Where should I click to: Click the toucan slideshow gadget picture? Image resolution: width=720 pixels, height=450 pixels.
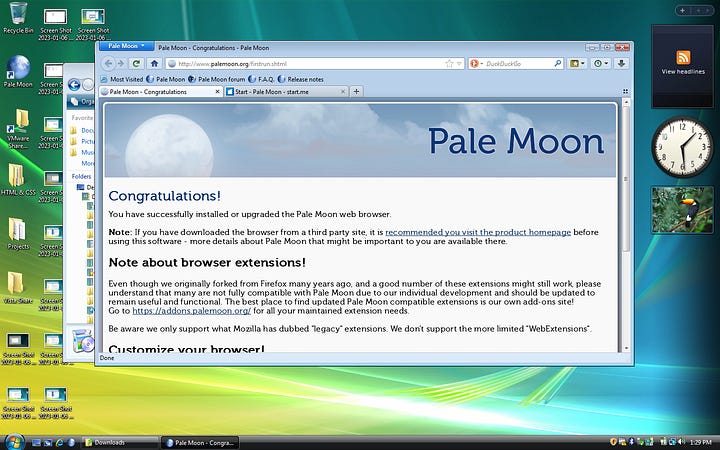[x=682, y=209]
